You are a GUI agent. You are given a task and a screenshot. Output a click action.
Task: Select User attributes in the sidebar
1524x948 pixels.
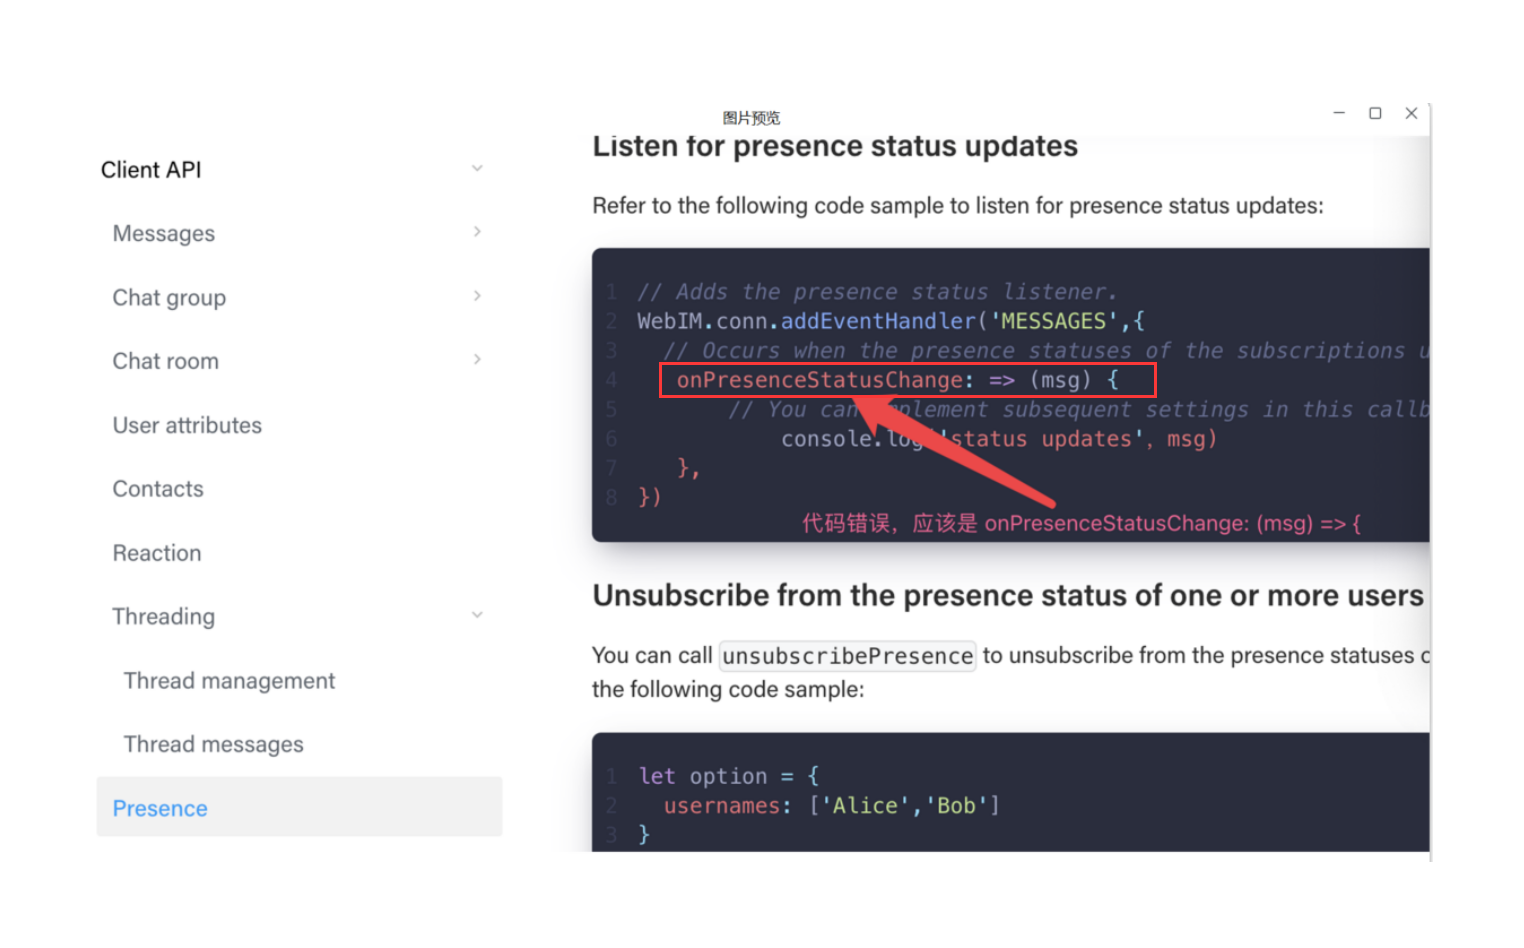pyautogui.click(x=187, y=425)
